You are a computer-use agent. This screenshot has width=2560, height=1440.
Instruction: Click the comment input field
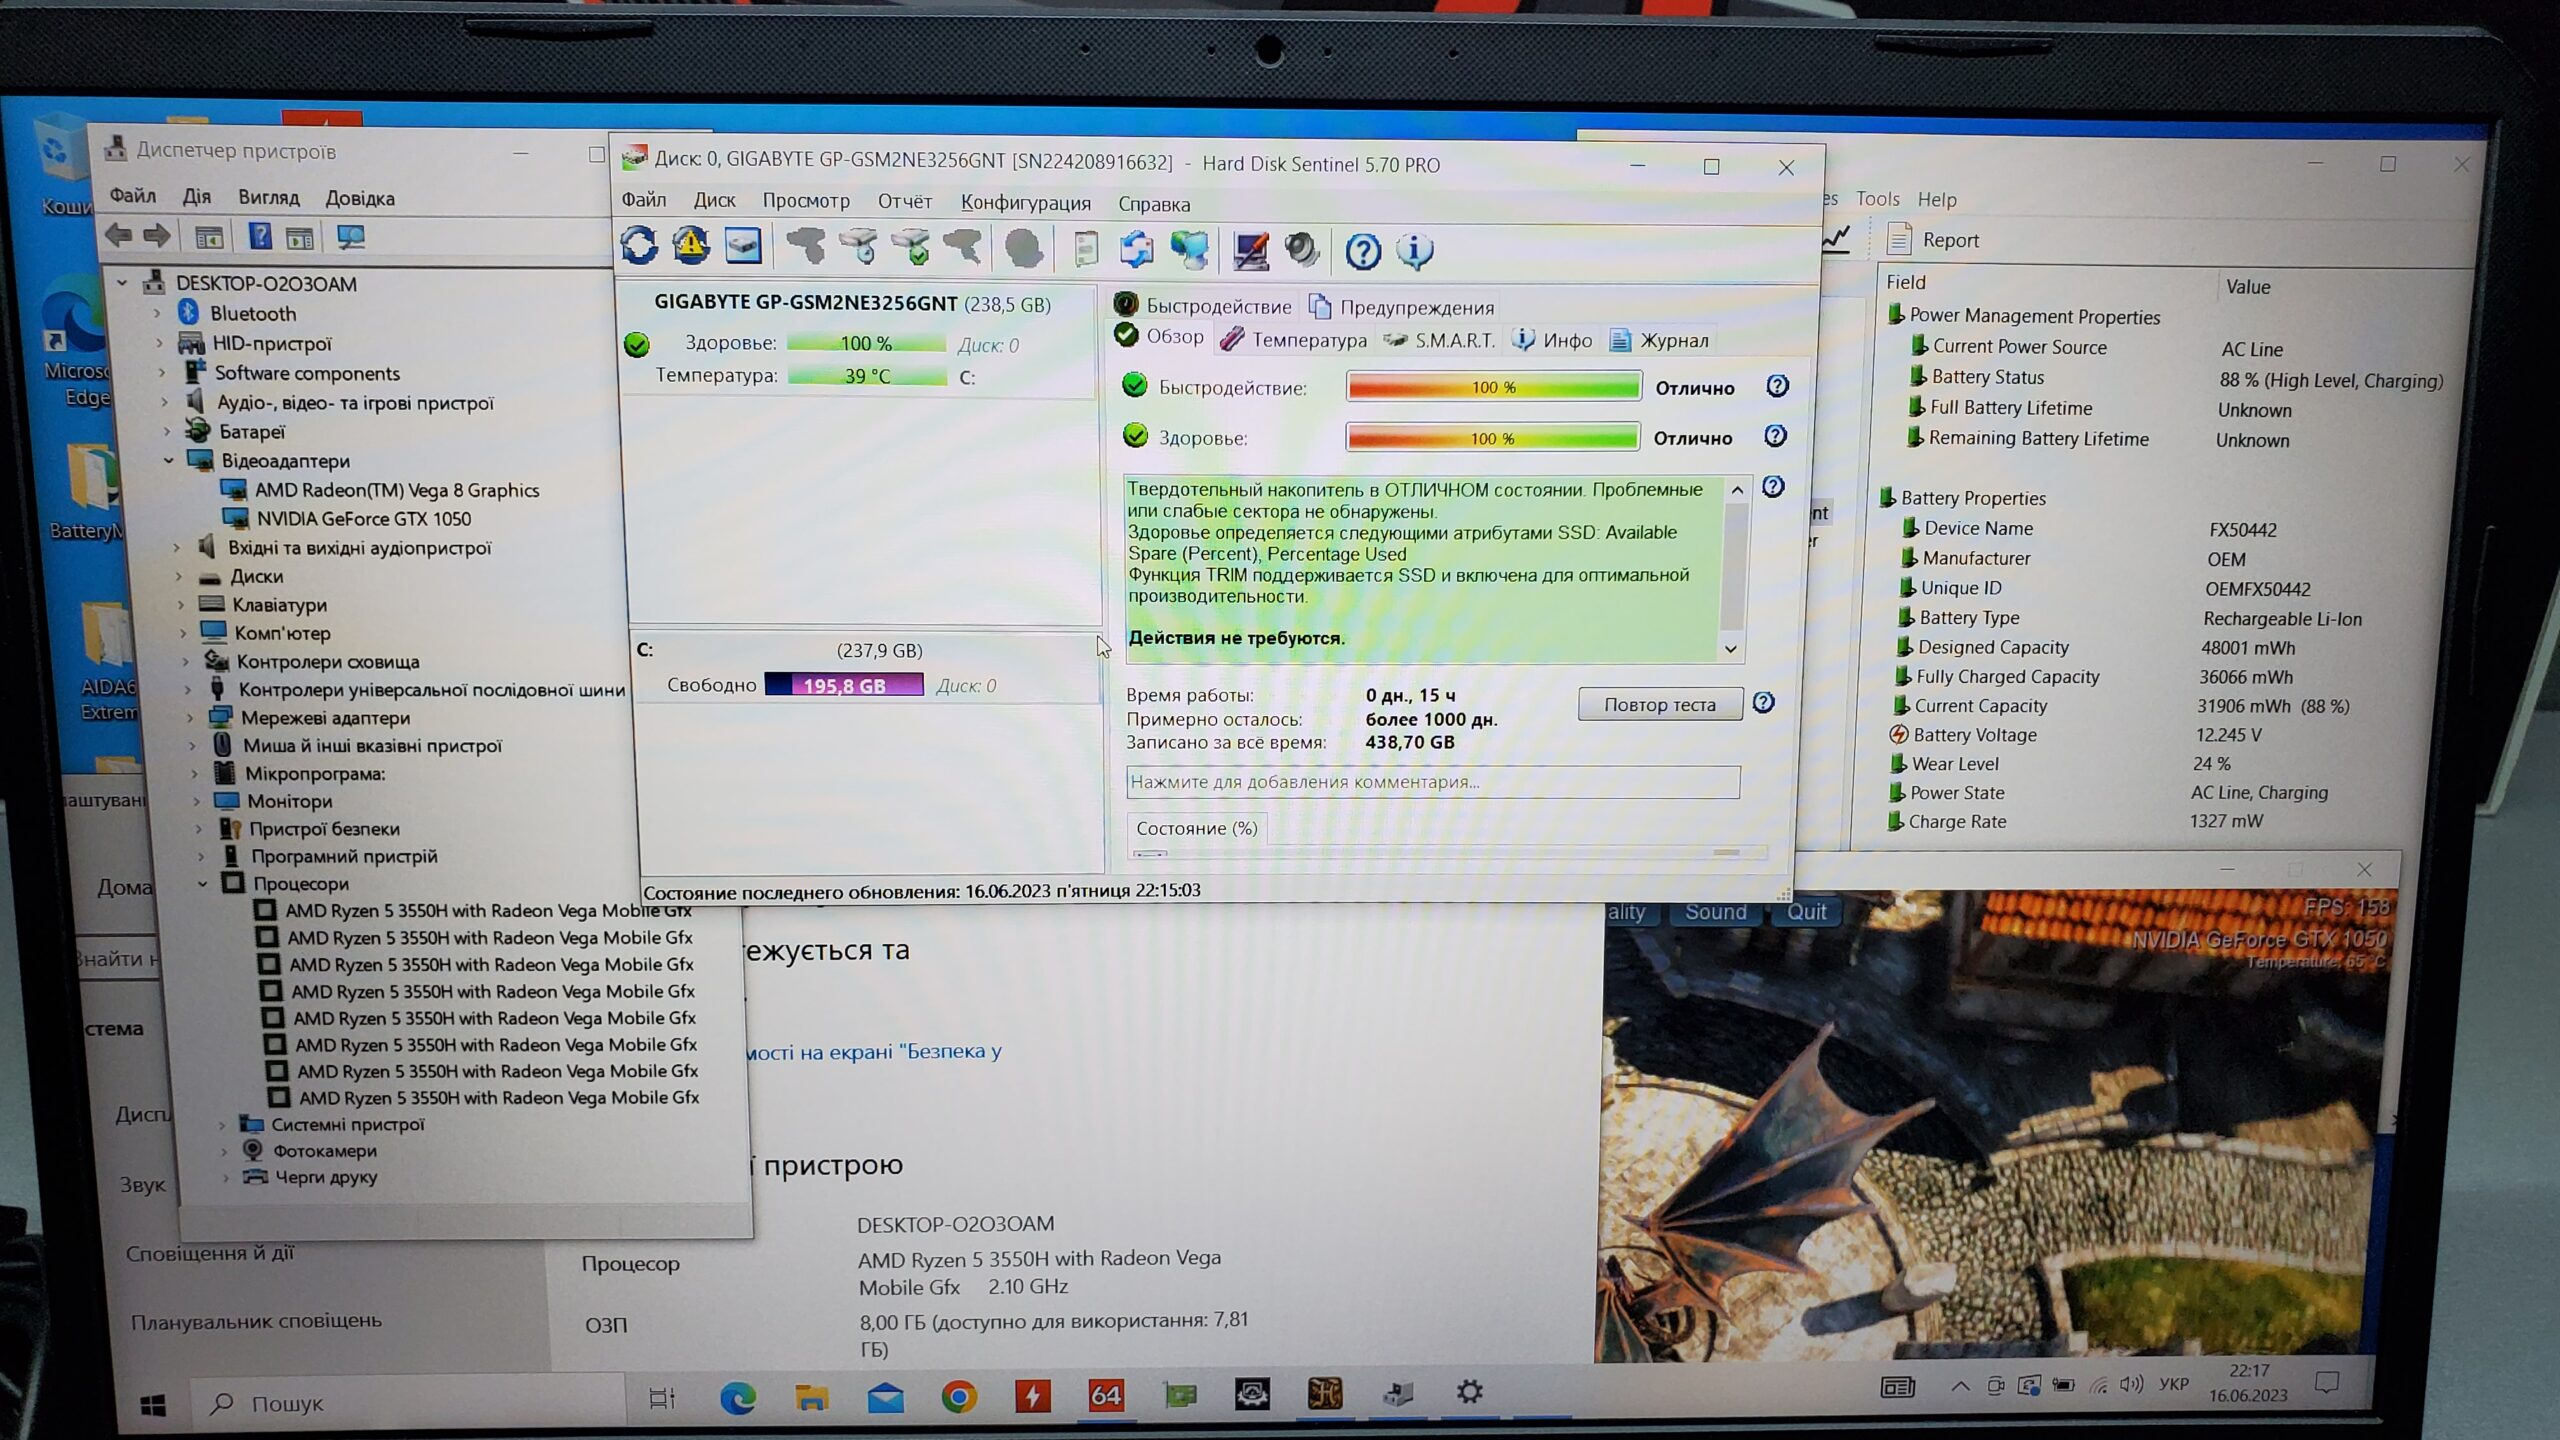pos(1432,782)
